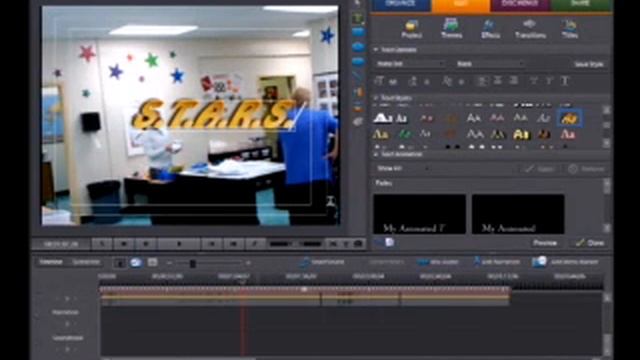Switch to the orange EDIT tab

tap(460, 5)
